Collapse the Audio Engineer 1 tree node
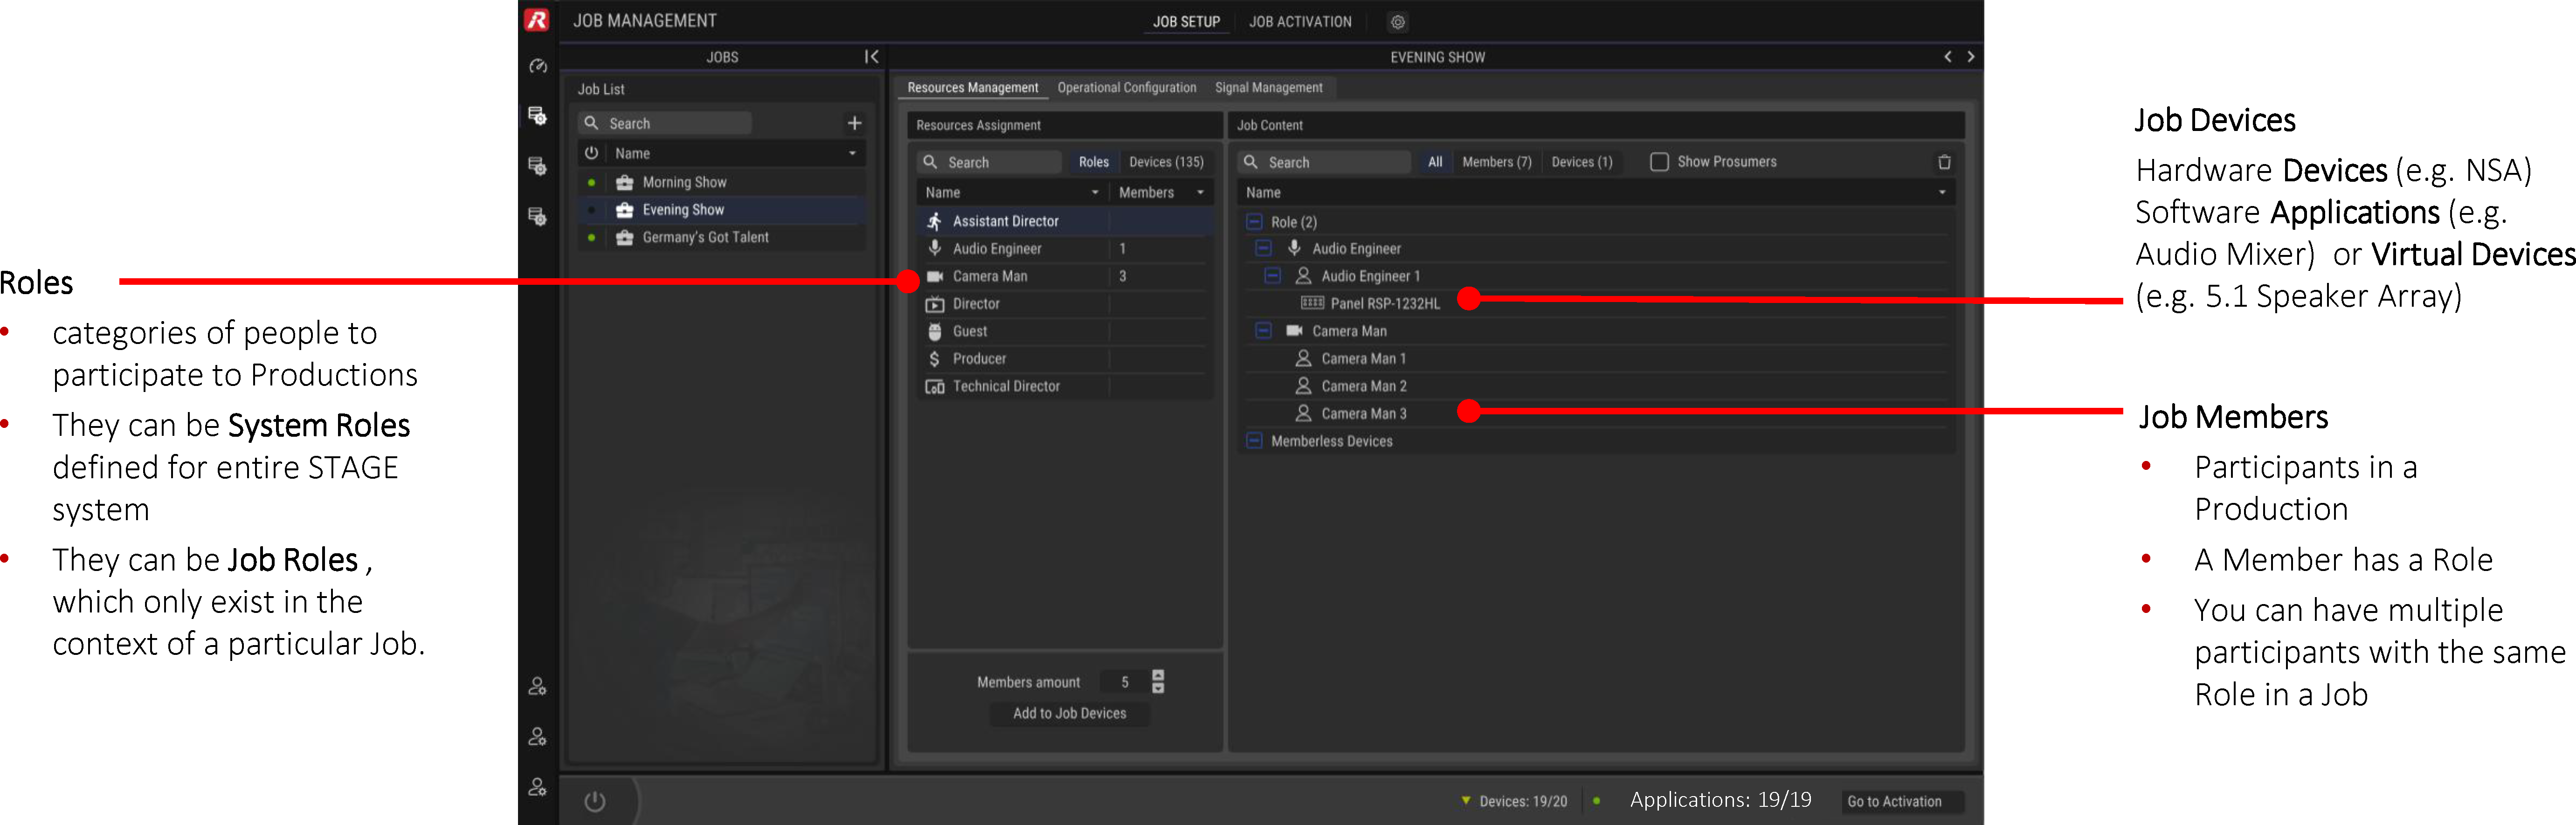Screen dimensions: 2576x825 tap(1272, 276)
